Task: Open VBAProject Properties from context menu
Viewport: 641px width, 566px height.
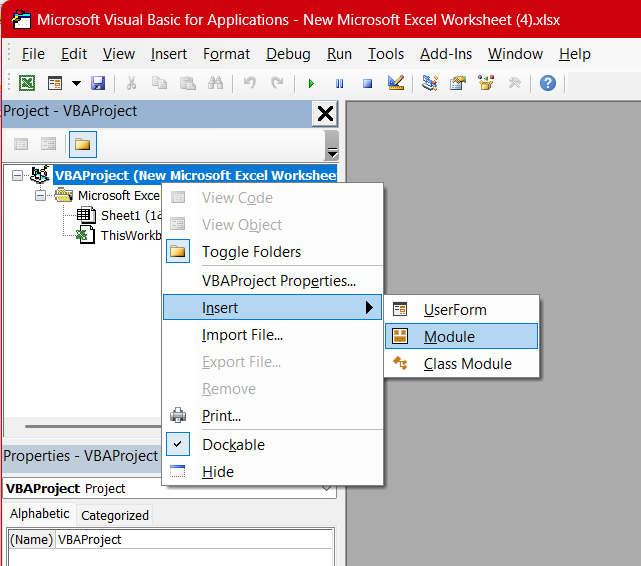Action: [x=273, y=281]
